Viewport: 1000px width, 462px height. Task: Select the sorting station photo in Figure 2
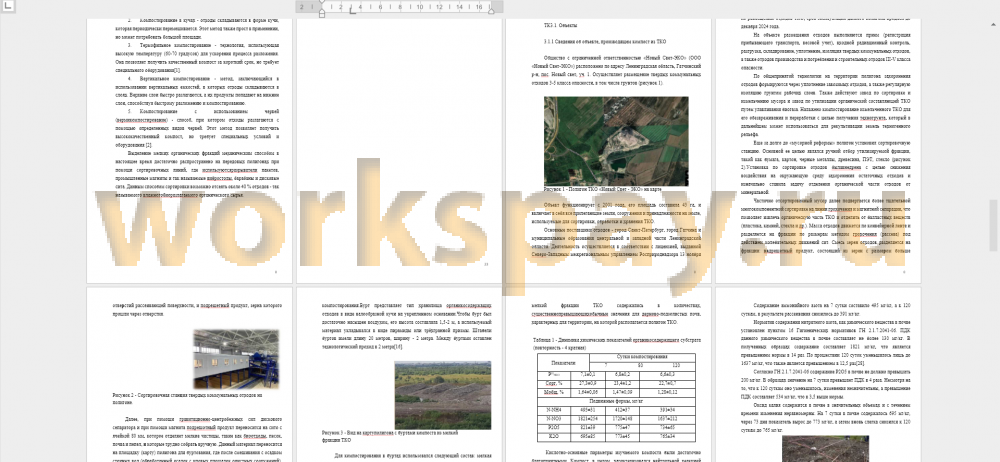236,359
